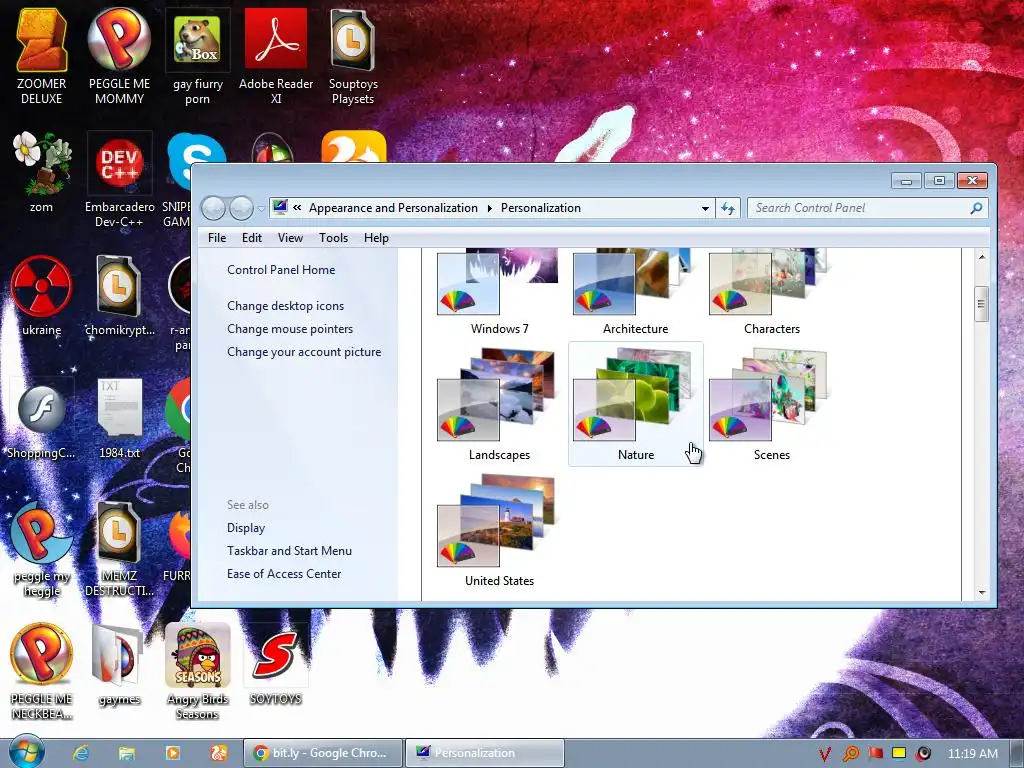
Task: Switch to bit.ly Google Chrome taskbar button
Action: click(323, 753)
